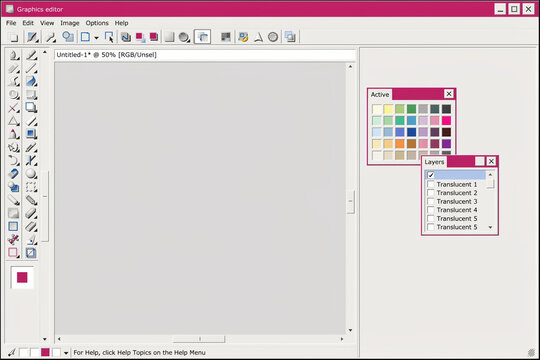
Task: Click the toolbox scroll-up arrow
Action: click(45, 52)
